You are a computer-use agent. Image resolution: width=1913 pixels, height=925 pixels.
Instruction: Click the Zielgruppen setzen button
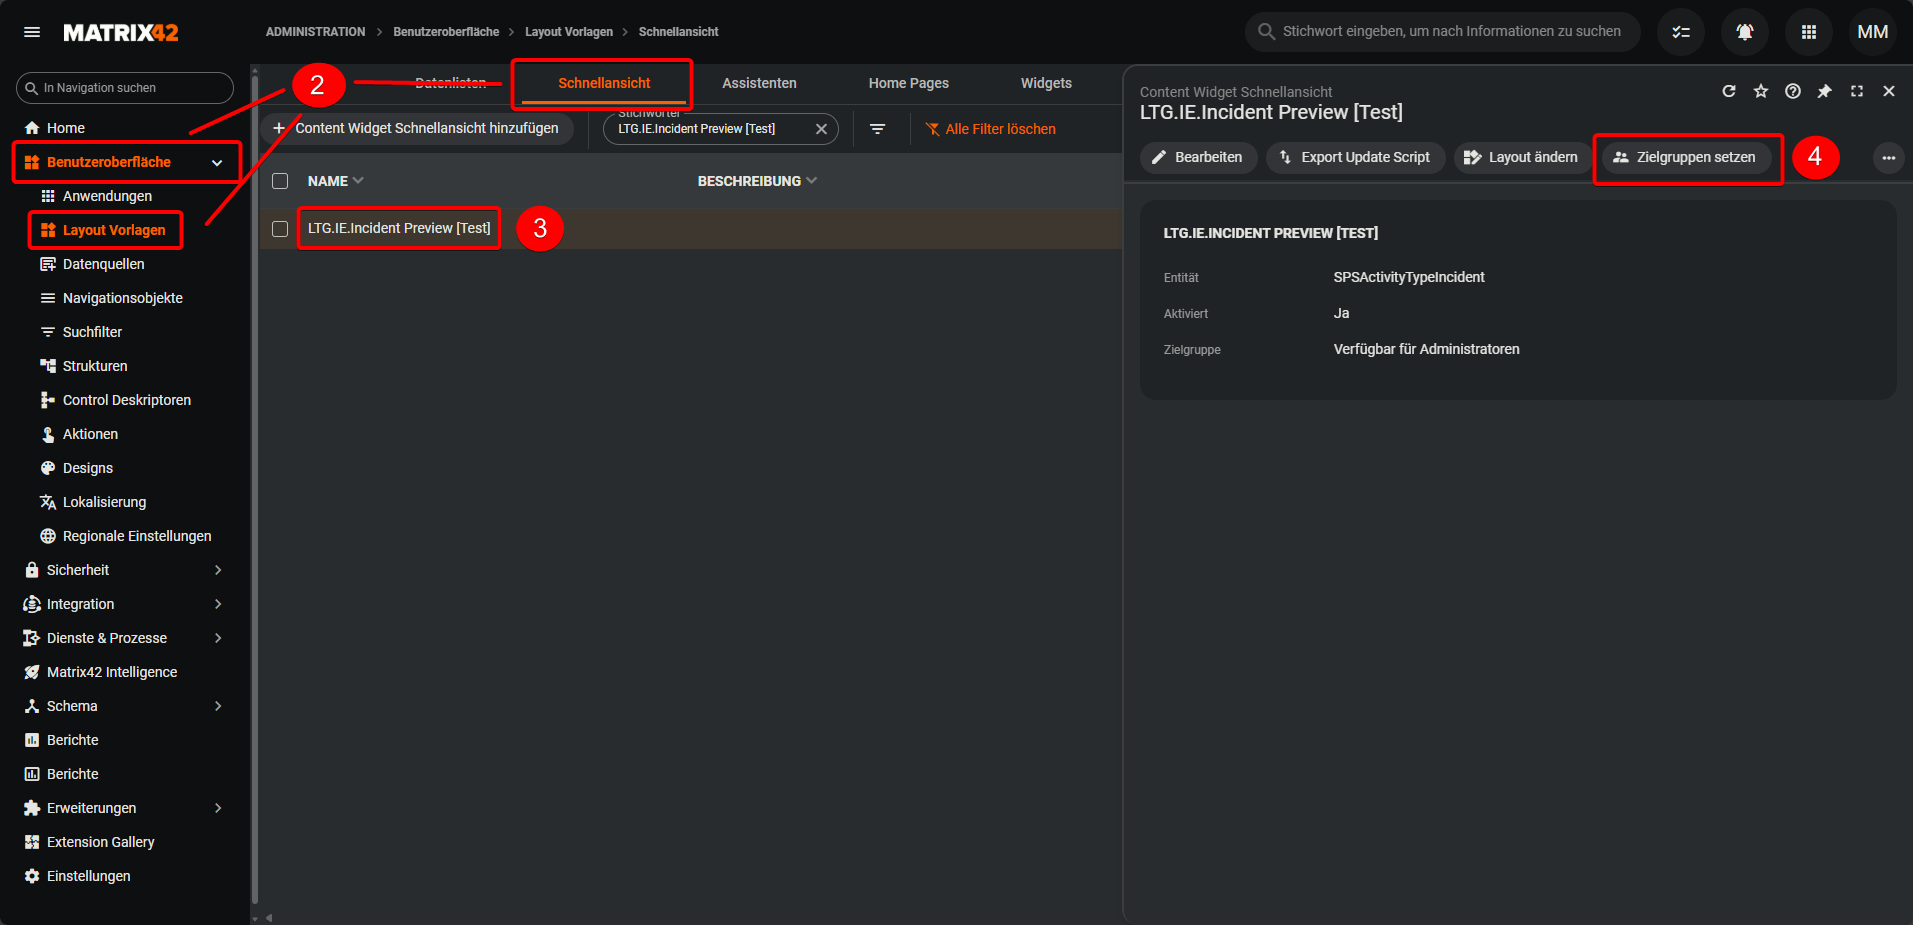click(1685, 157)
